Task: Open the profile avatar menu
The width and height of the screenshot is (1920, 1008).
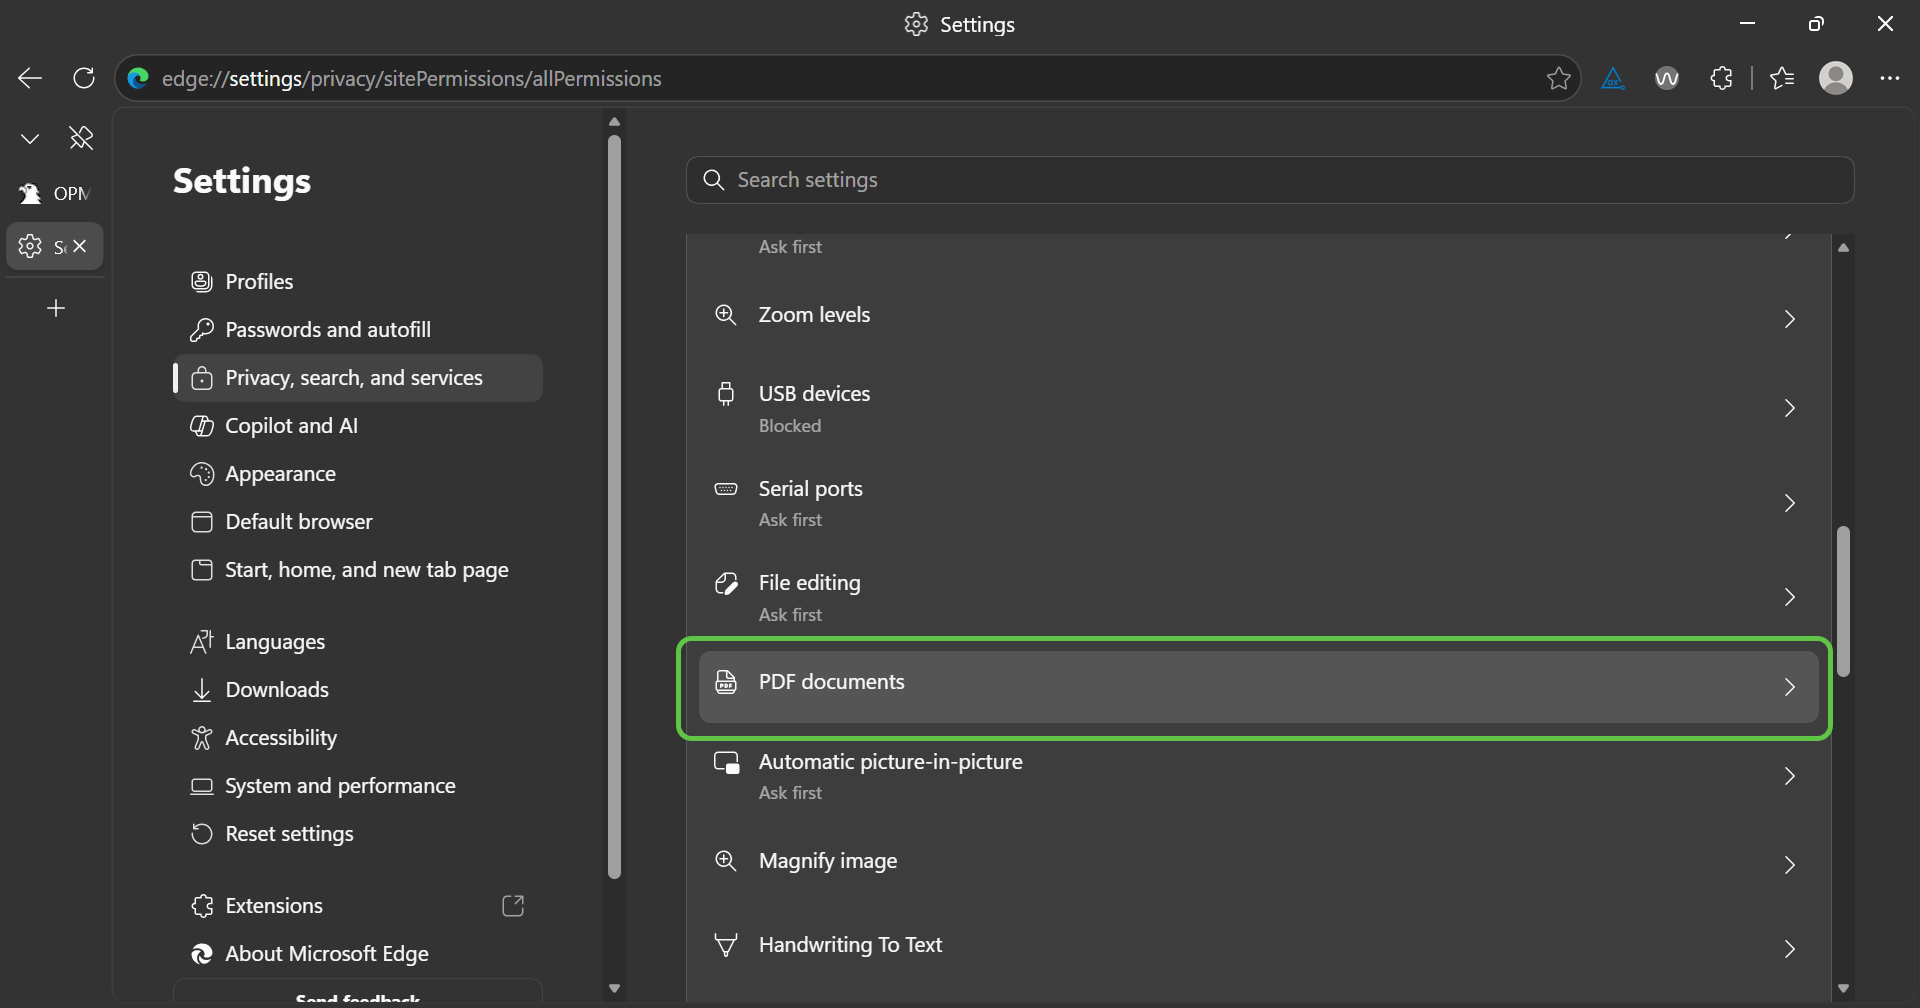Action: coord(1836,78)
